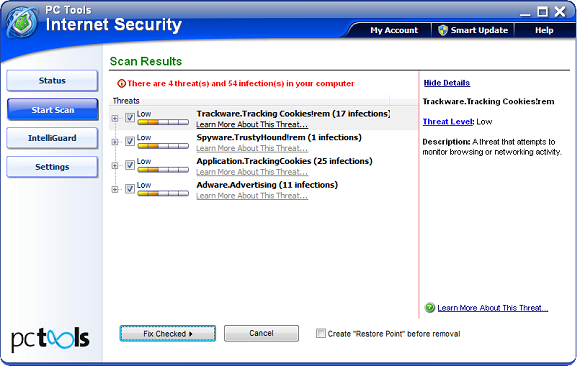This screenshot has height=366, width=580.
Task: Select the Adware.Advertising (11 infections) row
Action: pos(264,189)
